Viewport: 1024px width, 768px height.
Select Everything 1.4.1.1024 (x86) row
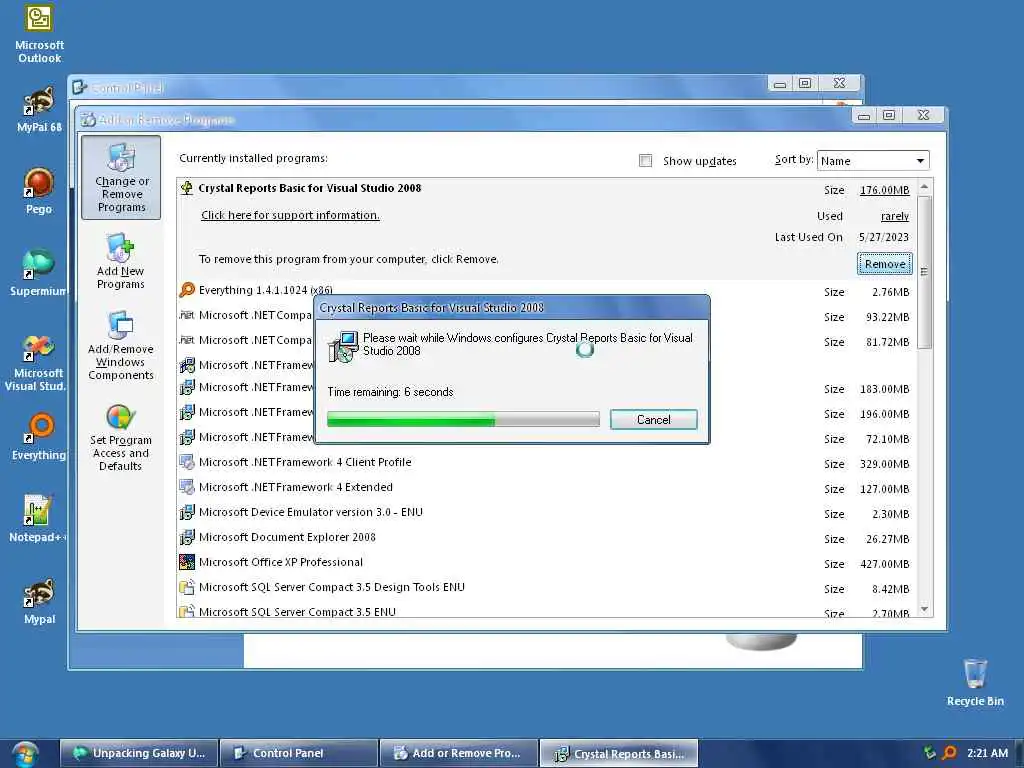click(546, 291)
